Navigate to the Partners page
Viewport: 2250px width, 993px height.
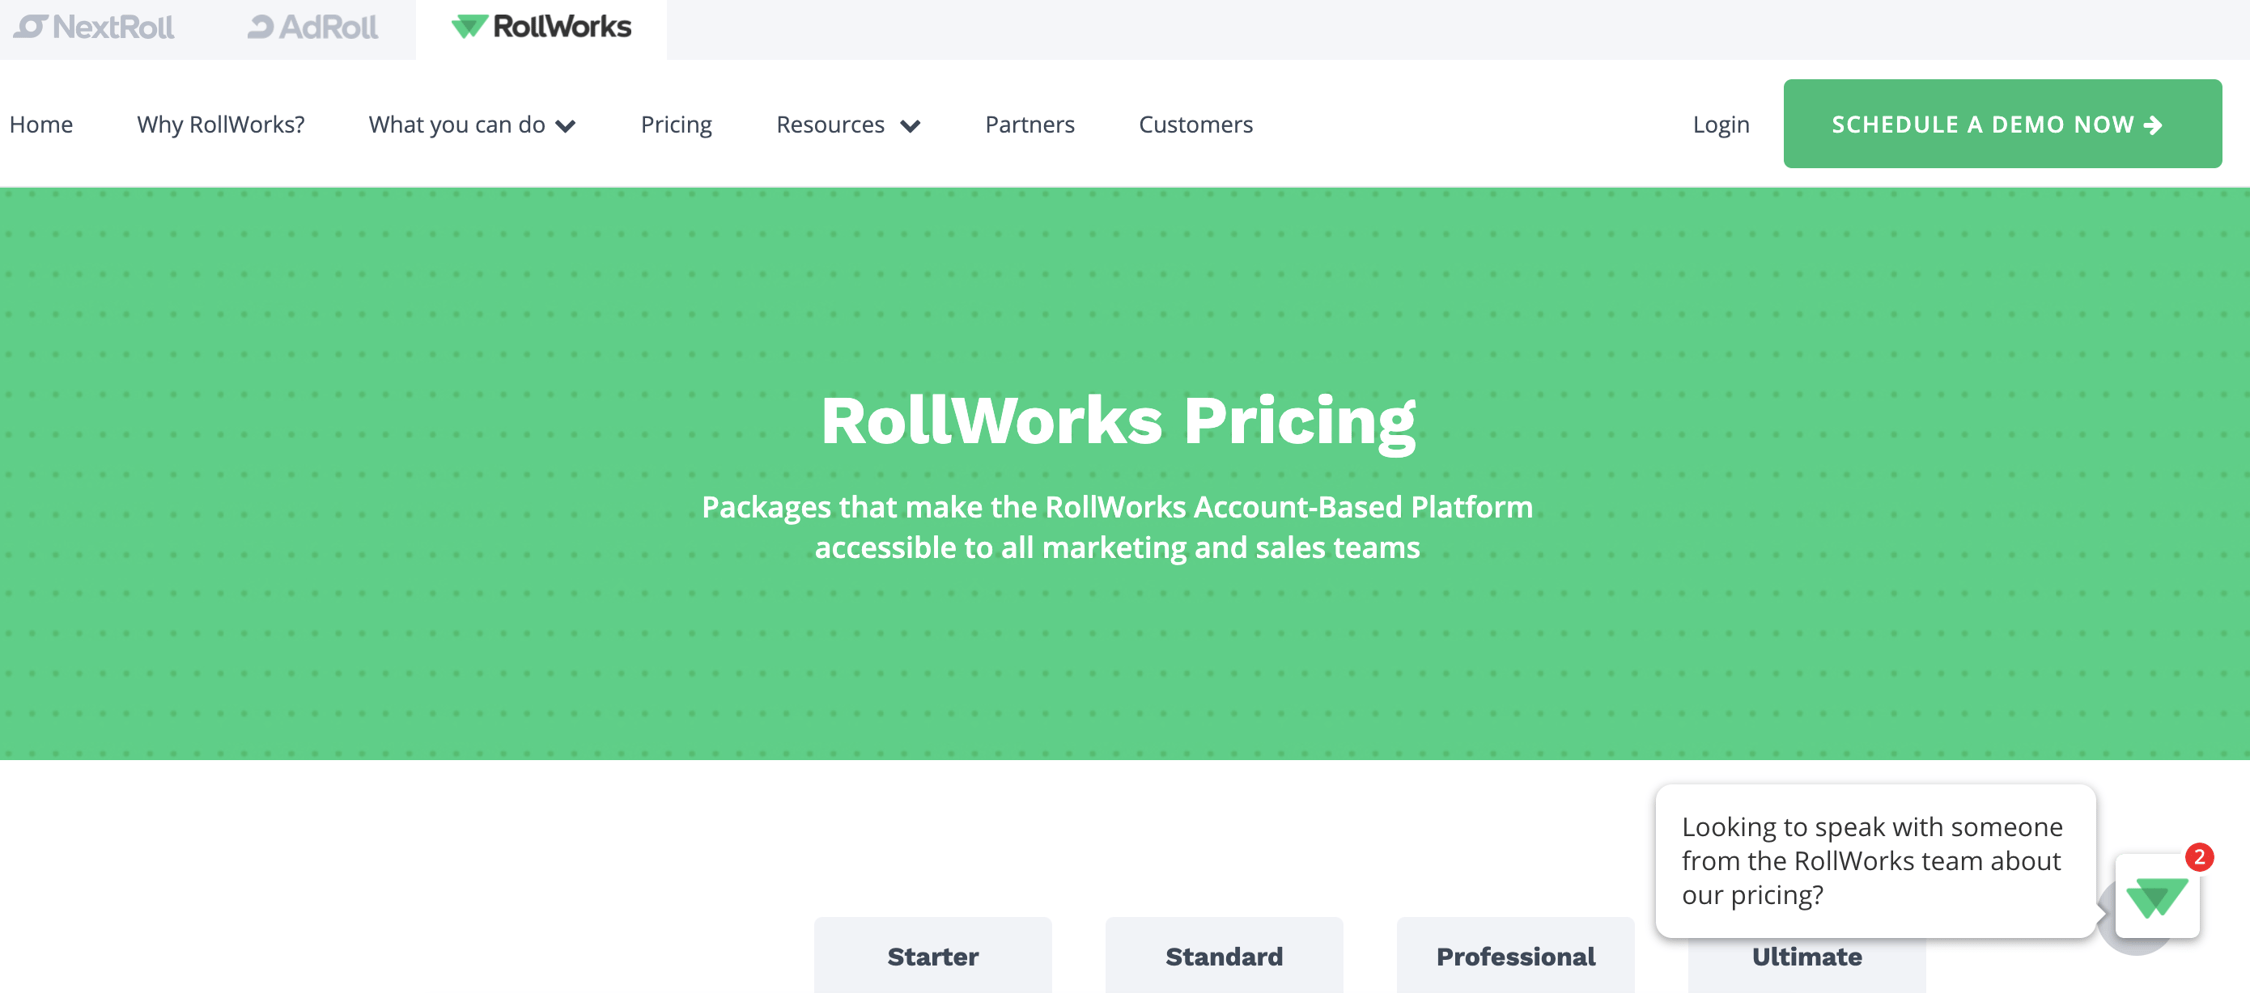point(1029,125)
